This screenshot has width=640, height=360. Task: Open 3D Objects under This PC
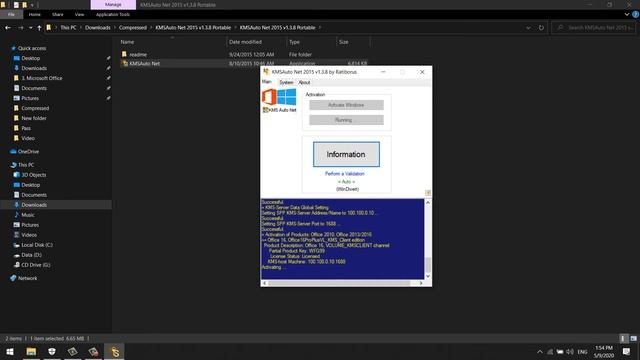[x=33, y=175]
